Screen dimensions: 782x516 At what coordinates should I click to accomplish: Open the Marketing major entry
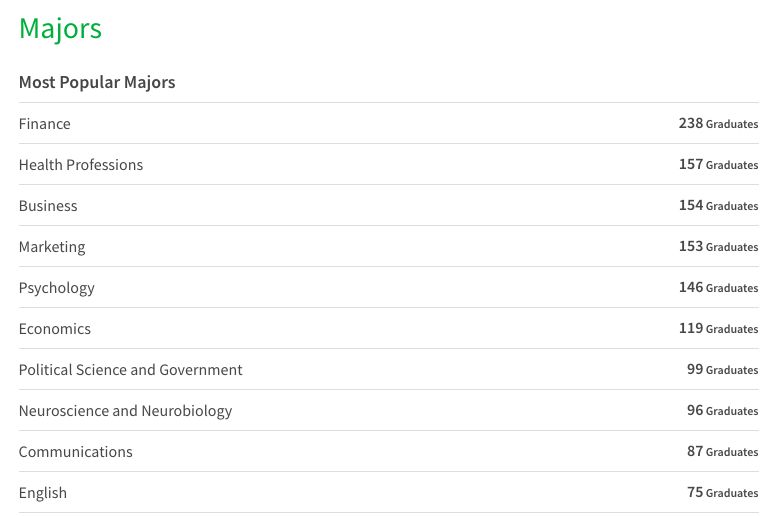(52, 247)
